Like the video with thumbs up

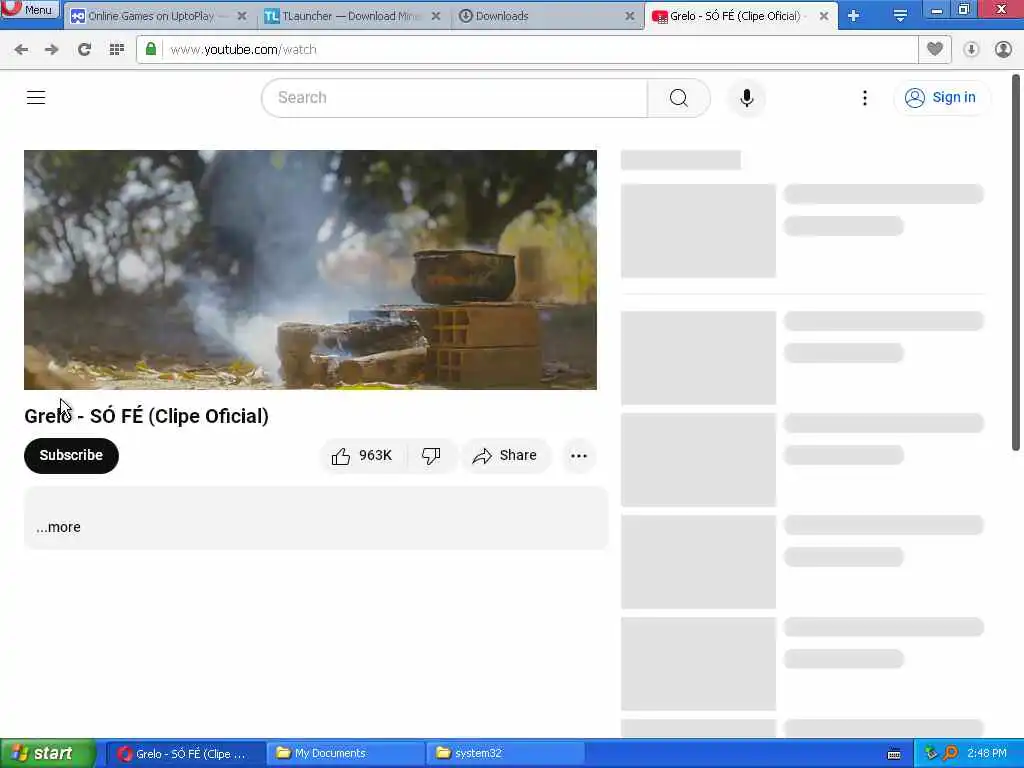pyautogui.click(x=362, y=455)
